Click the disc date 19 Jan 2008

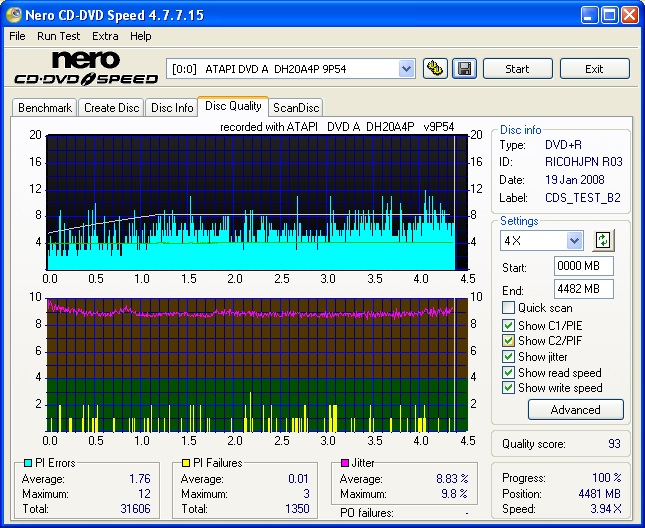click(x=575, y=180)
